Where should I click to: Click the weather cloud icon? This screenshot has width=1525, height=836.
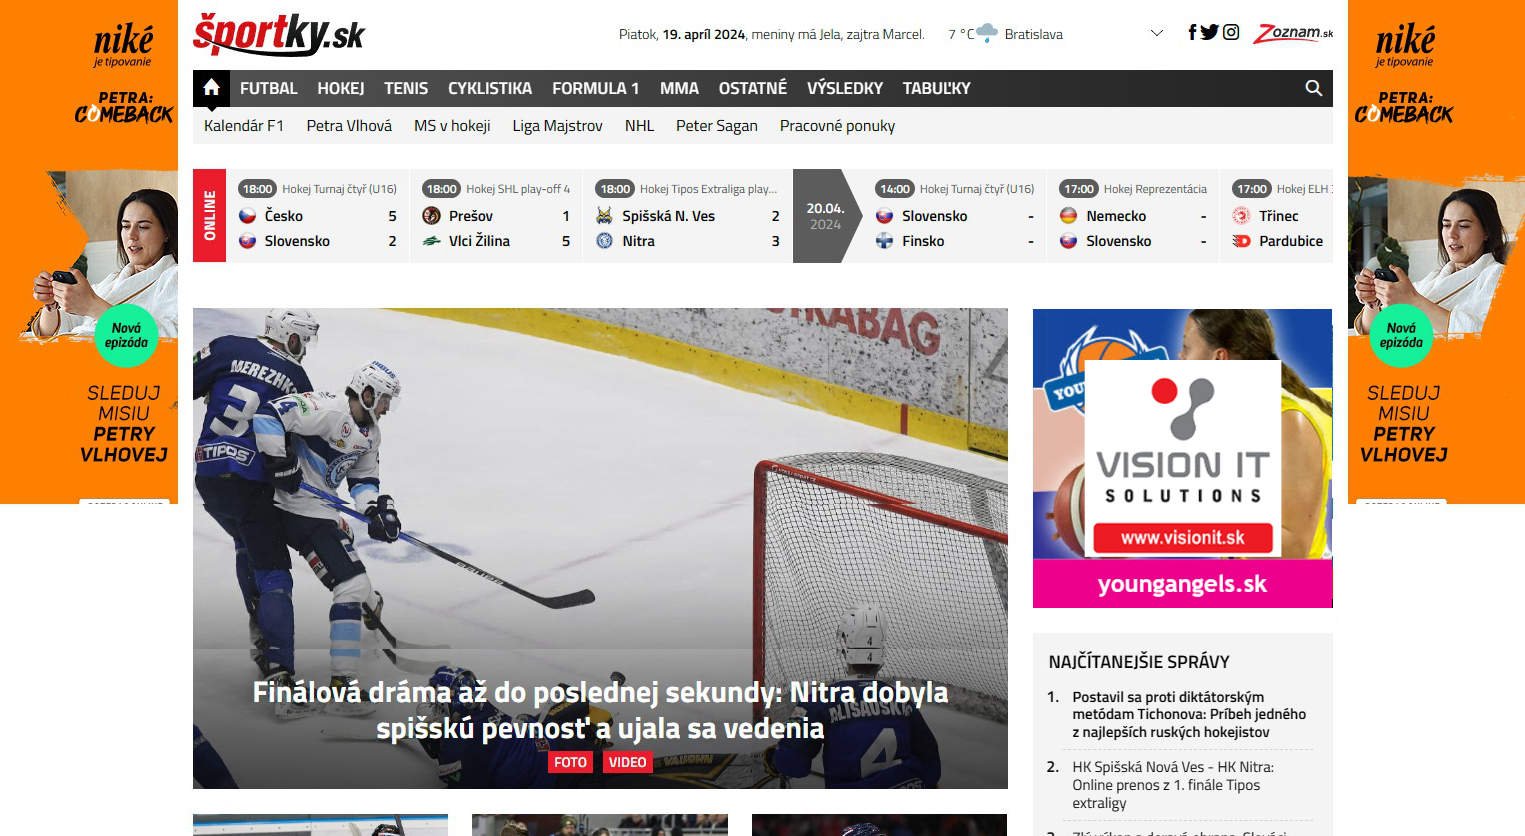coord(987,33)
